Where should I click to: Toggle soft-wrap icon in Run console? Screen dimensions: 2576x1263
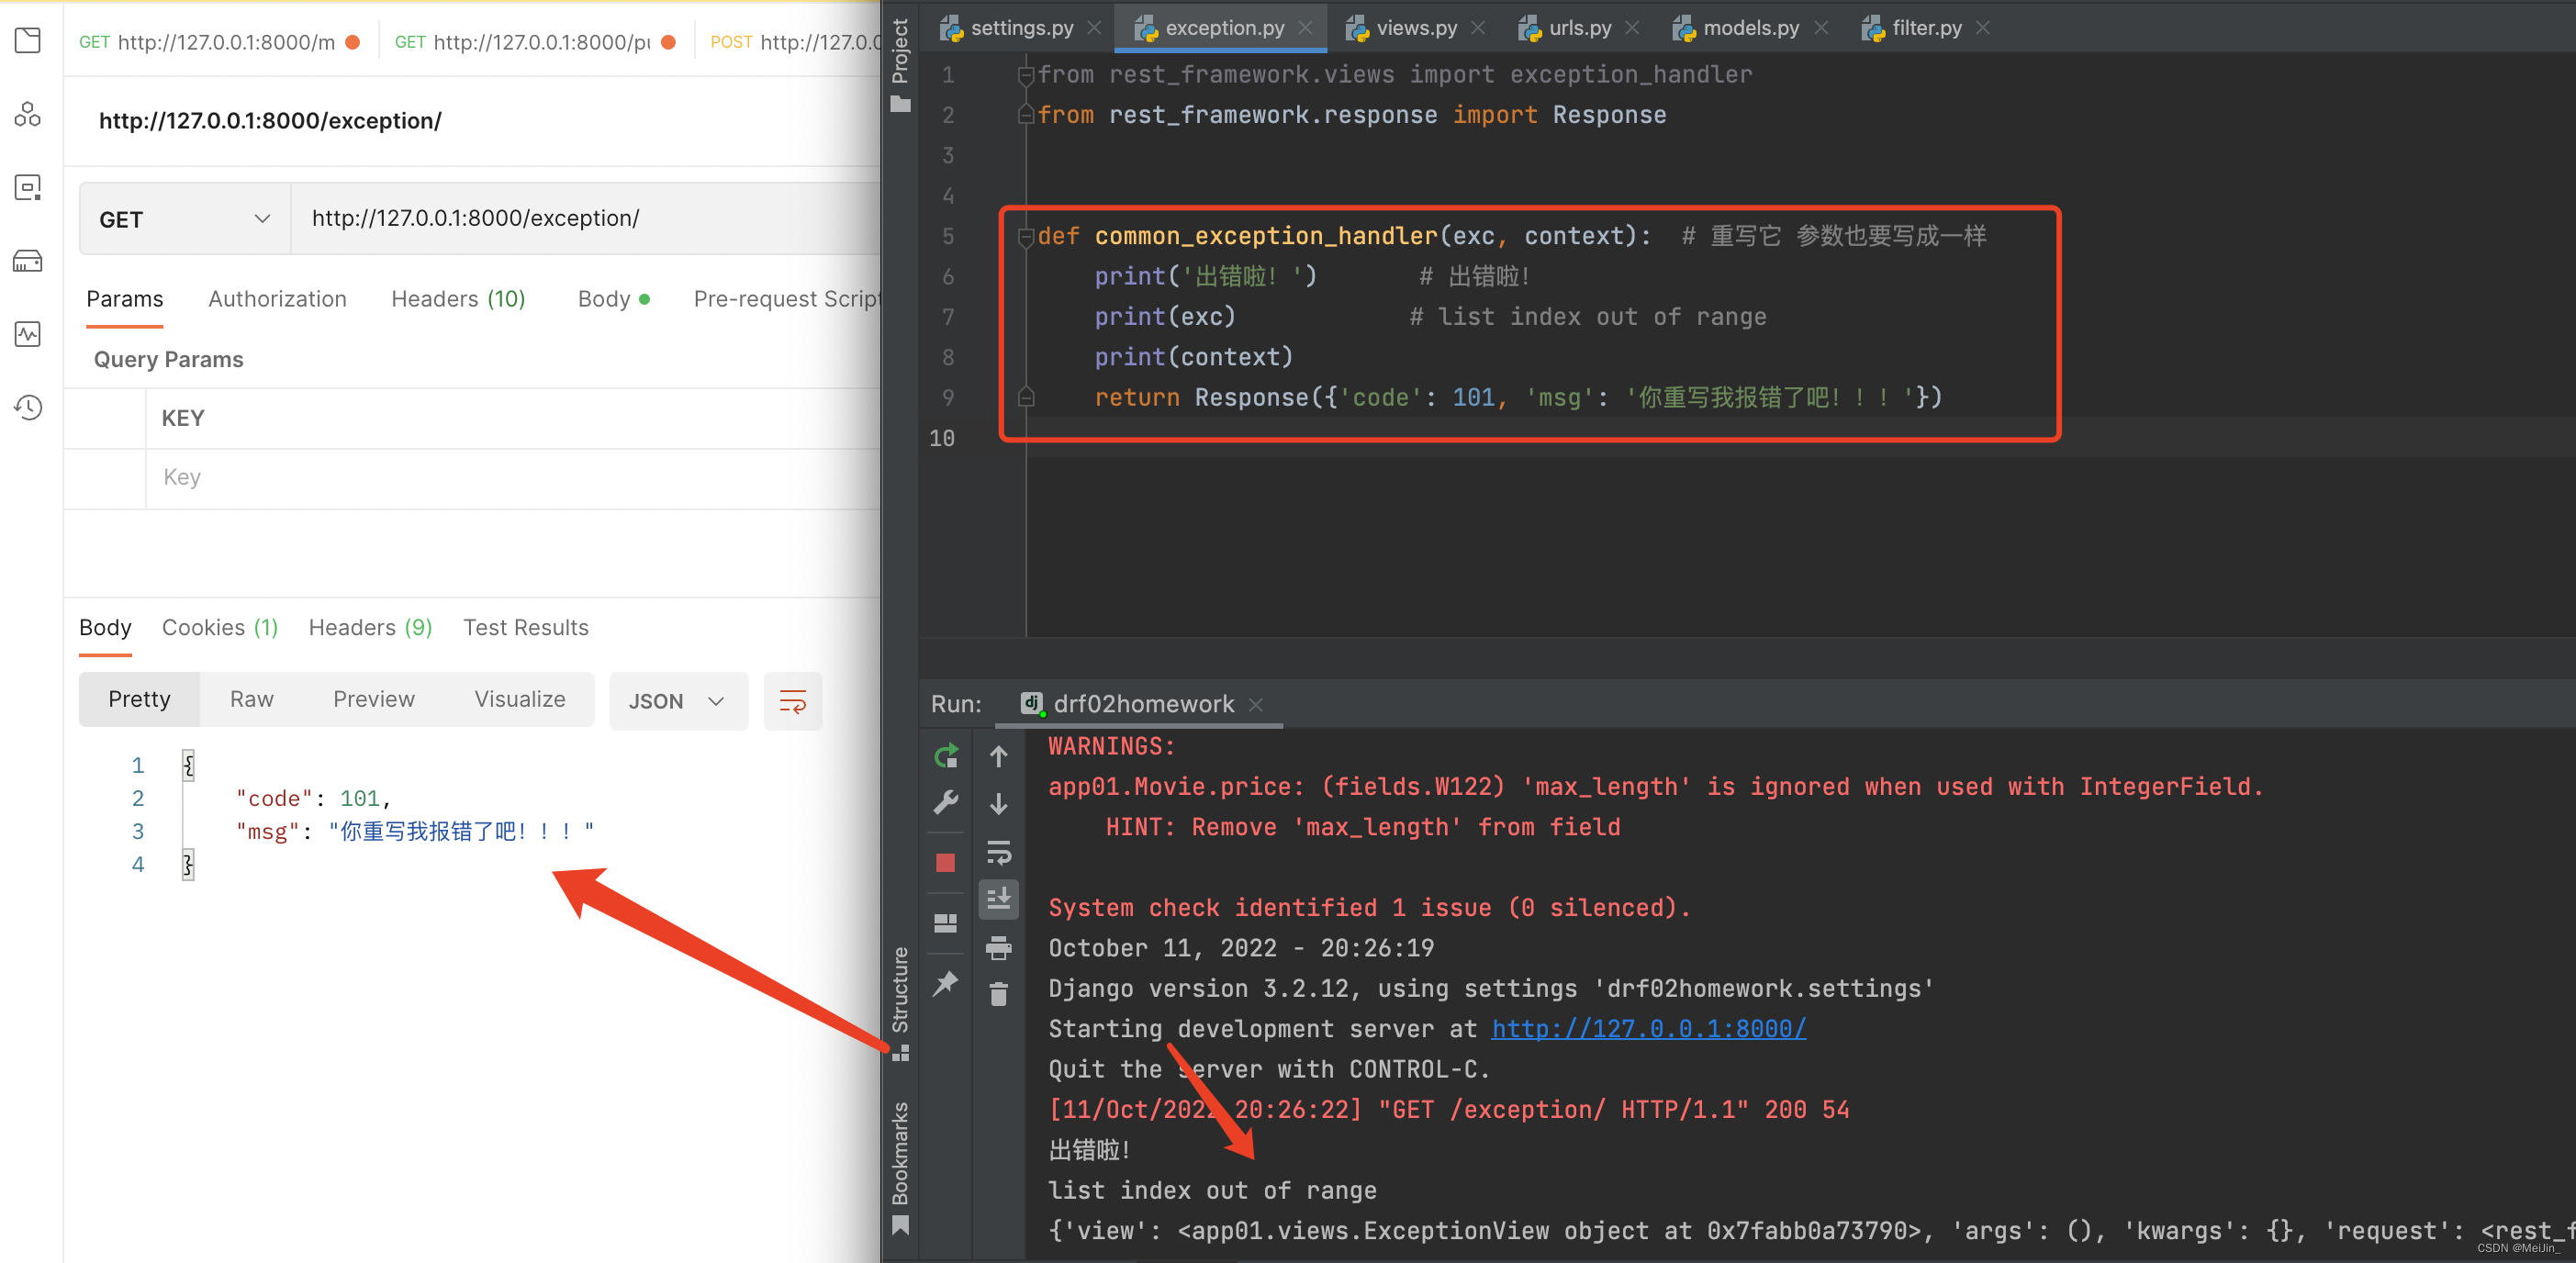(x=998, y=853)
